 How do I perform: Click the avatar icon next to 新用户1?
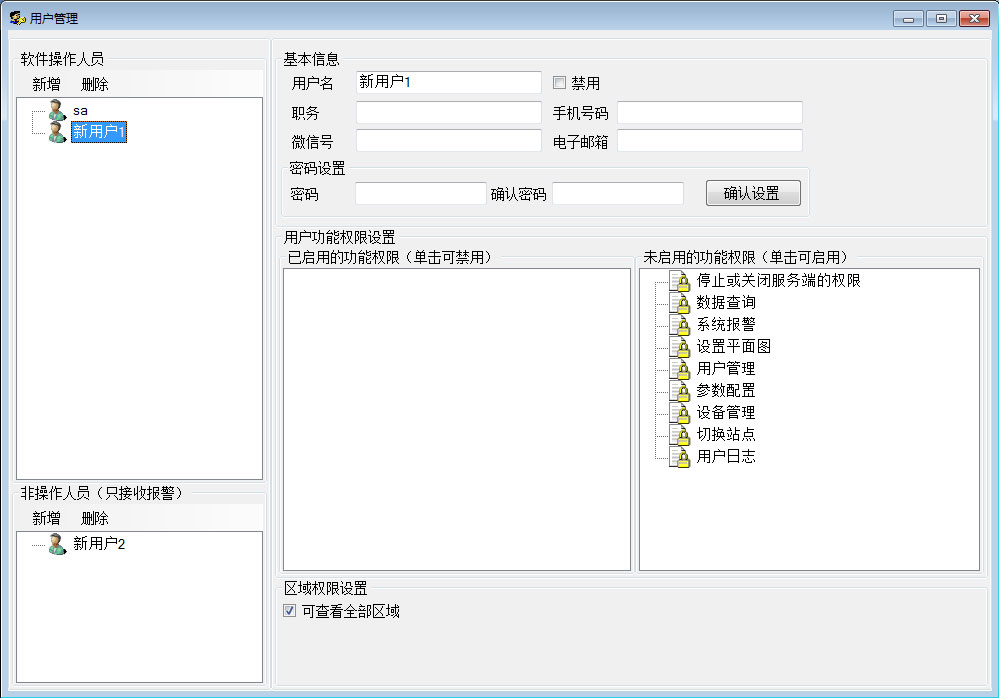point(57,132)
